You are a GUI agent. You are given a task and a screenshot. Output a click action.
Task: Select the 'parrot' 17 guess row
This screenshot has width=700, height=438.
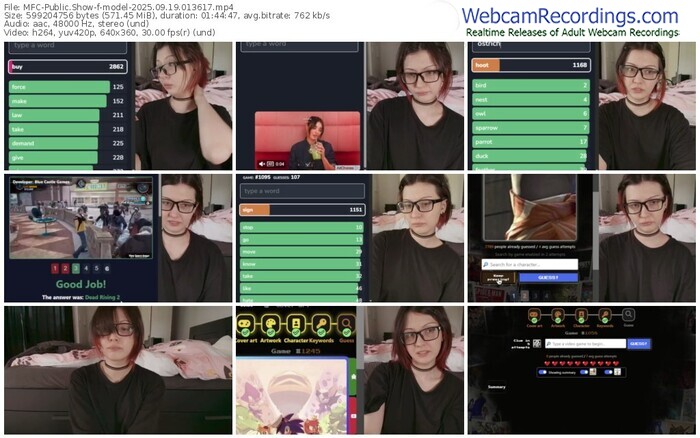[531, 142]
